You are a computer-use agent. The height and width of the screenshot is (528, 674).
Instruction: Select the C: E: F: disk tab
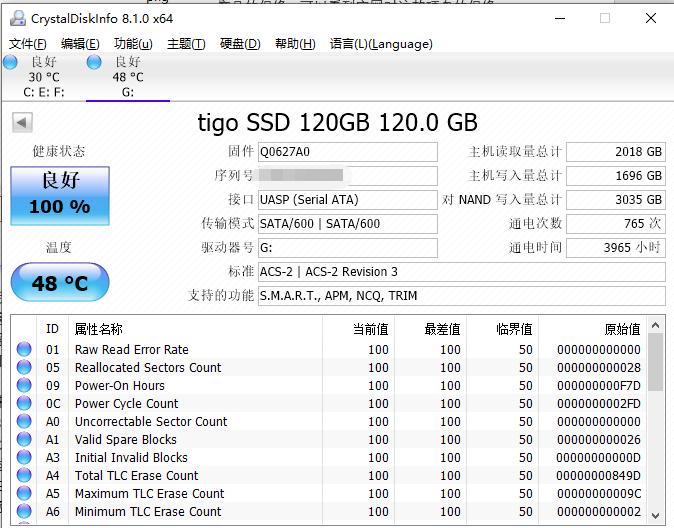pyautogui.click(x=43, y=77)
